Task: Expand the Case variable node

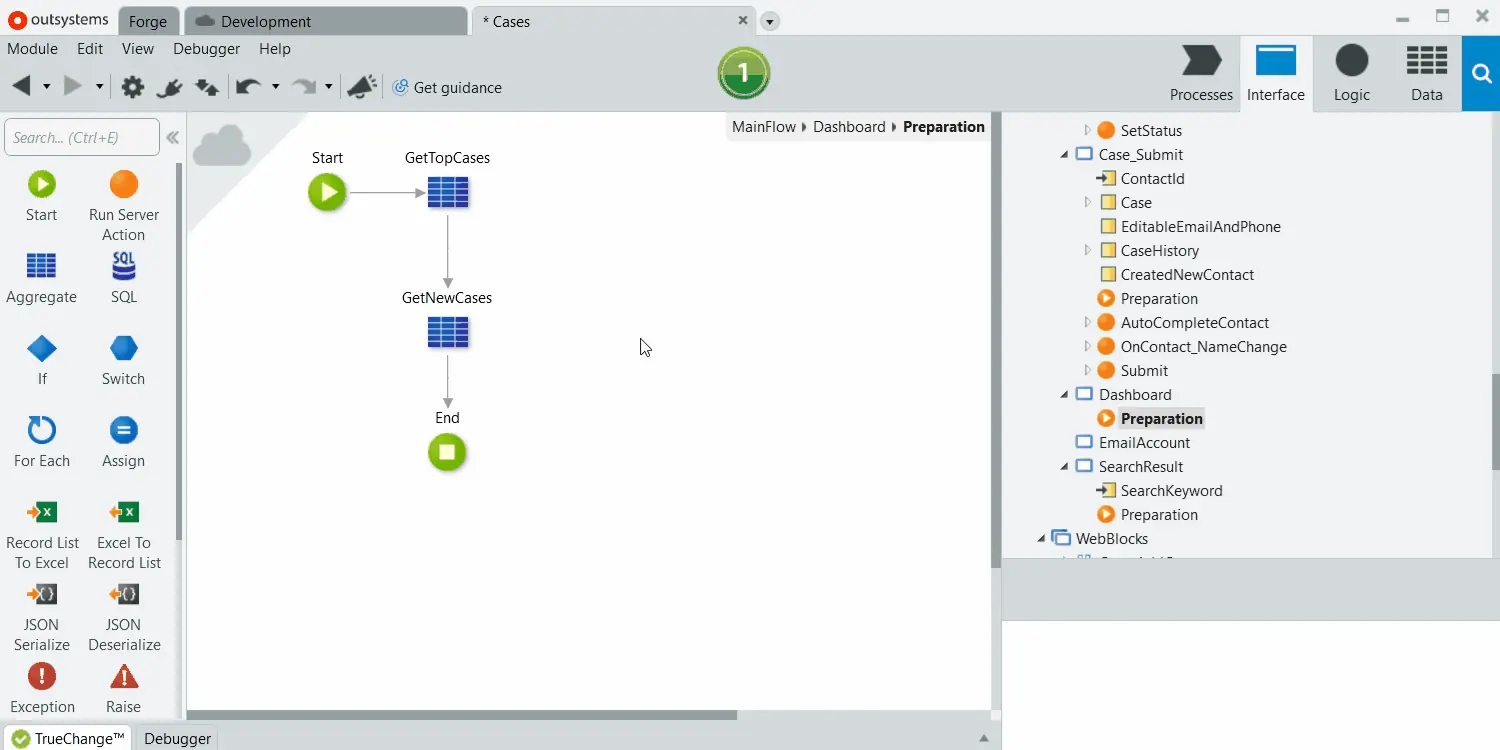Action: coord(1088,202)
